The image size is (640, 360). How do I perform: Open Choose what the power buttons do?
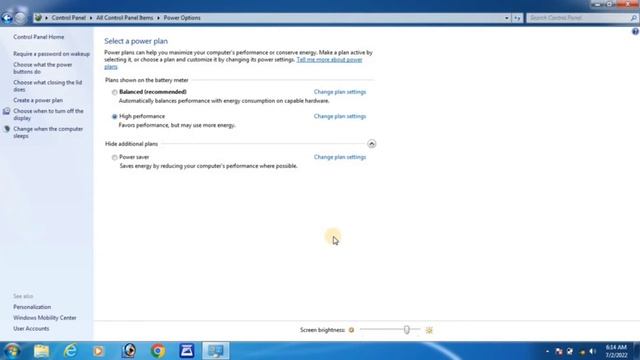[x=42, y=68]
